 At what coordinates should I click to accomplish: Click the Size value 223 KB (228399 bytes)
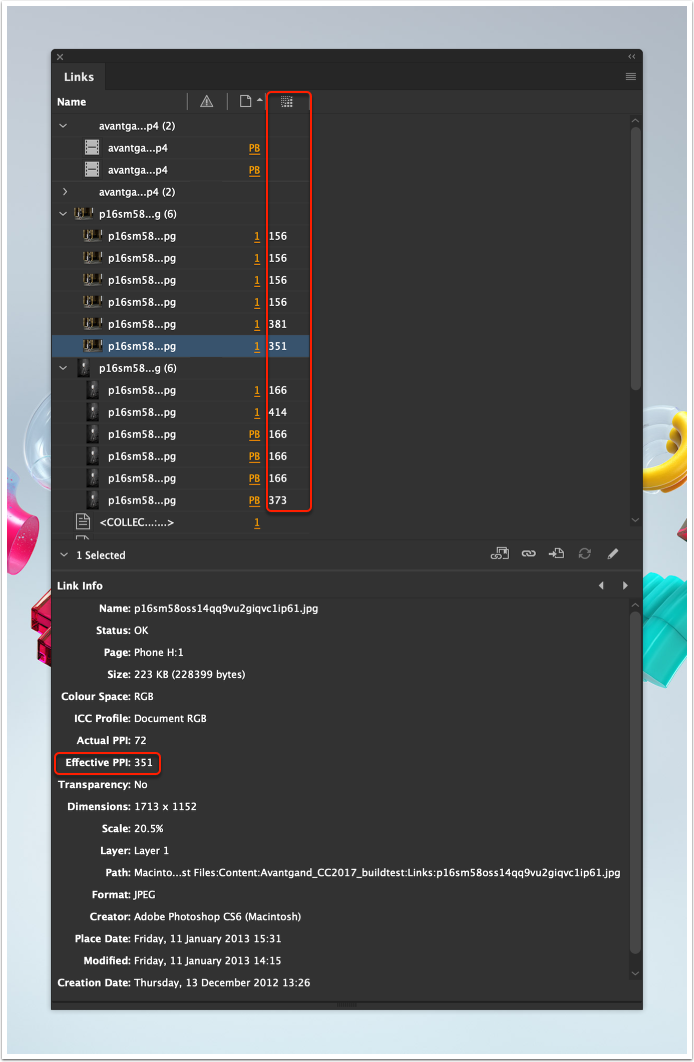tap(190, 675)
